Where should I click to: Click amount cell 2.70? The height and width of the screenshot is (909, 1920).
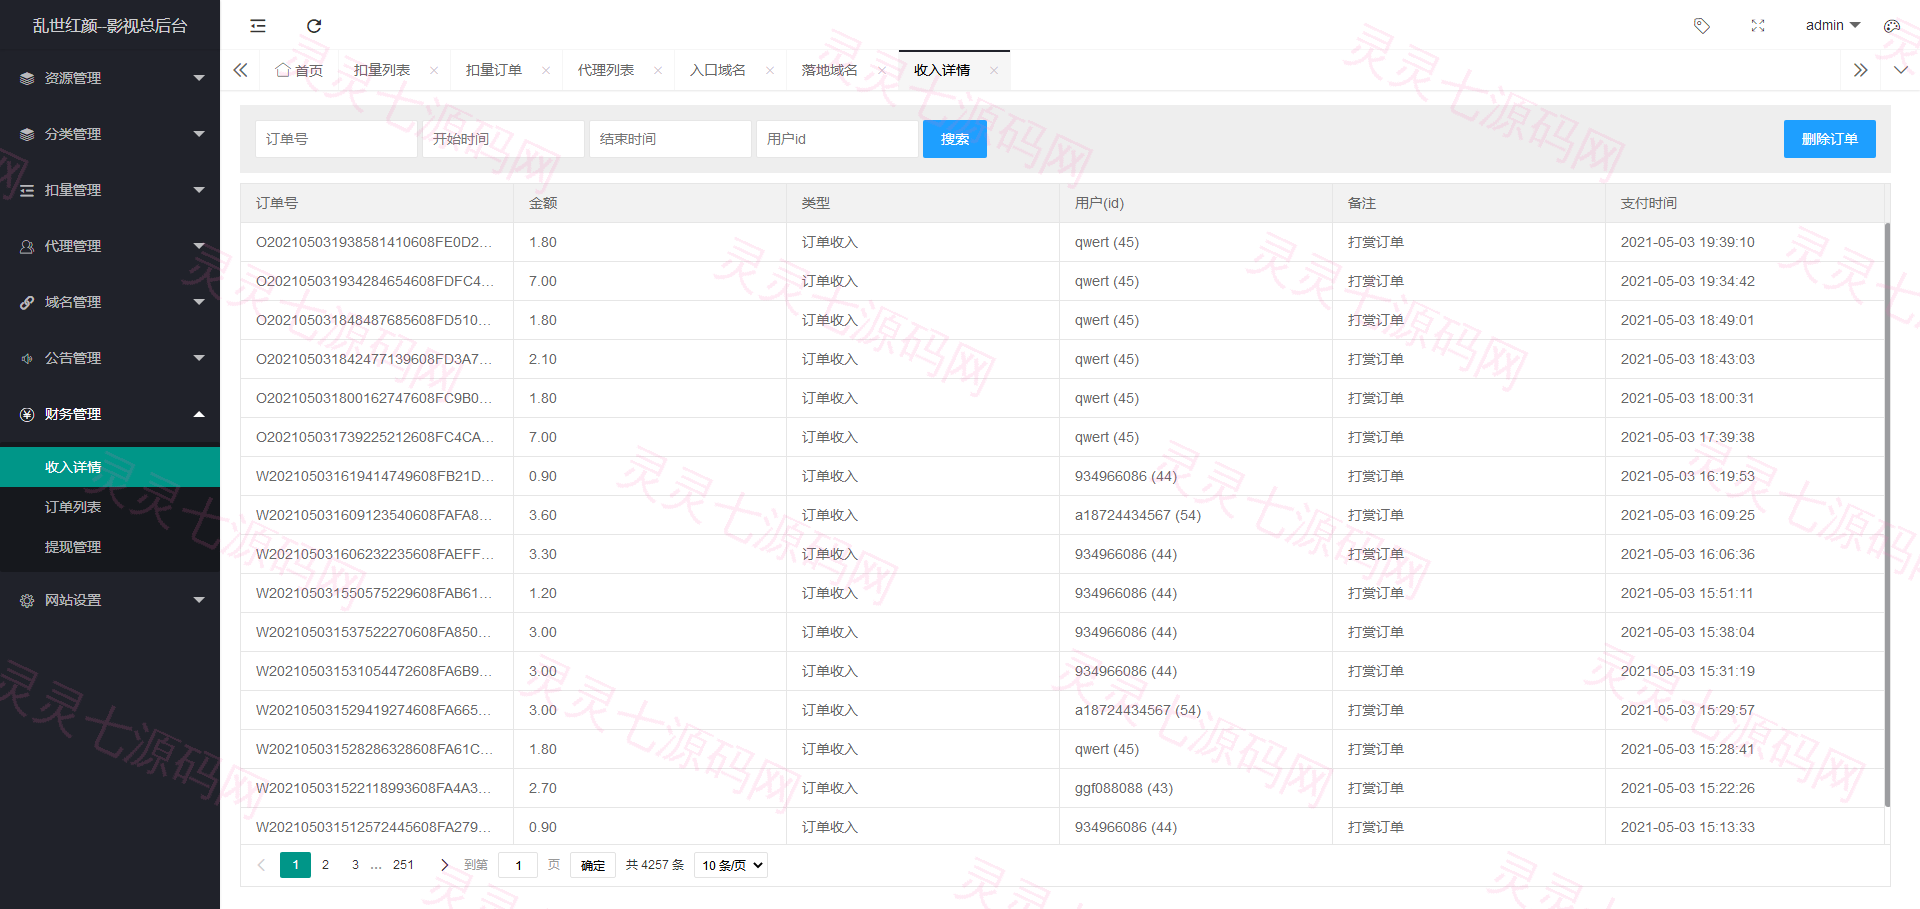[650, 788]
